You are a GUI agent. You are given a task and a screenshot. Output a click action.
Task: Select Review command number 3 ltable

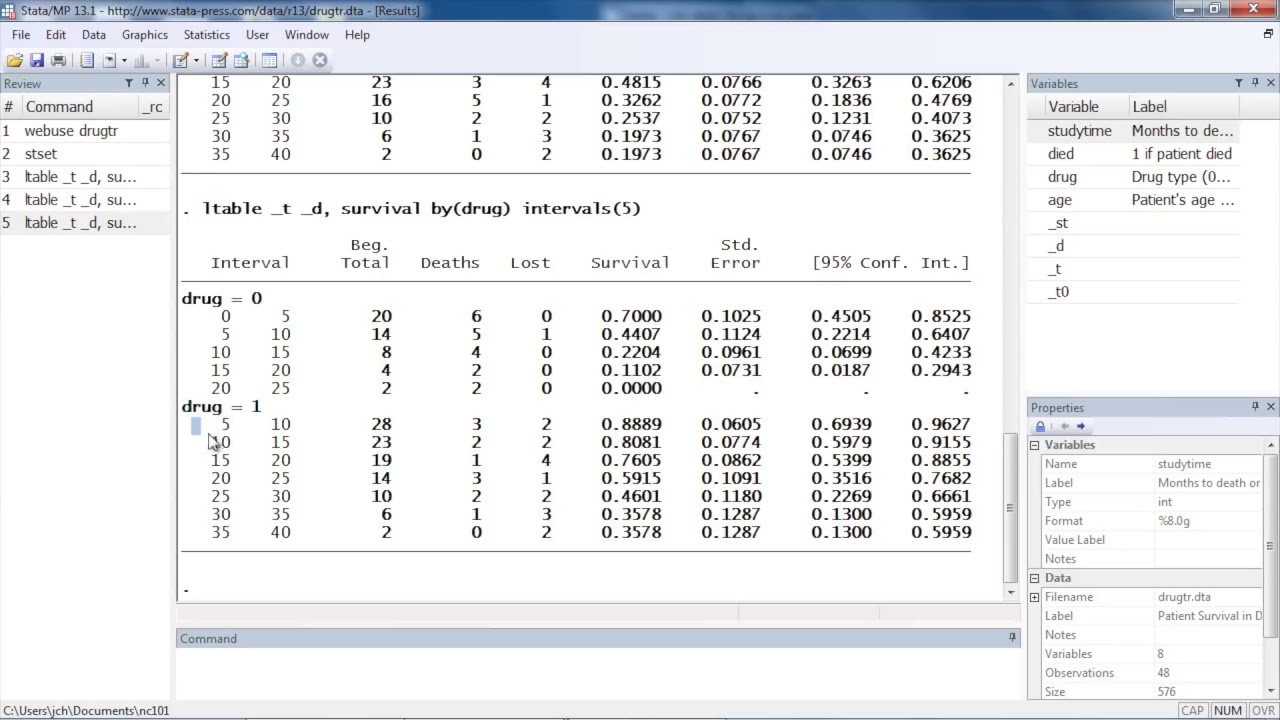85,177
